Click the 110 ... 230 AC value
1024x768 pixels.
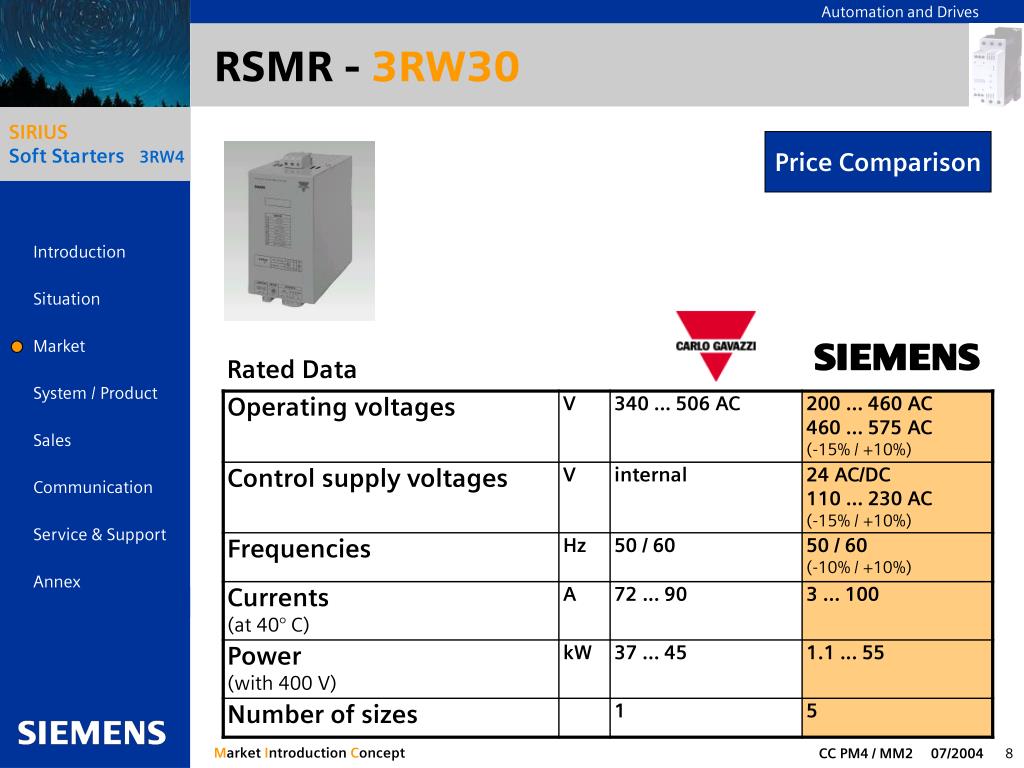point(869,499)
